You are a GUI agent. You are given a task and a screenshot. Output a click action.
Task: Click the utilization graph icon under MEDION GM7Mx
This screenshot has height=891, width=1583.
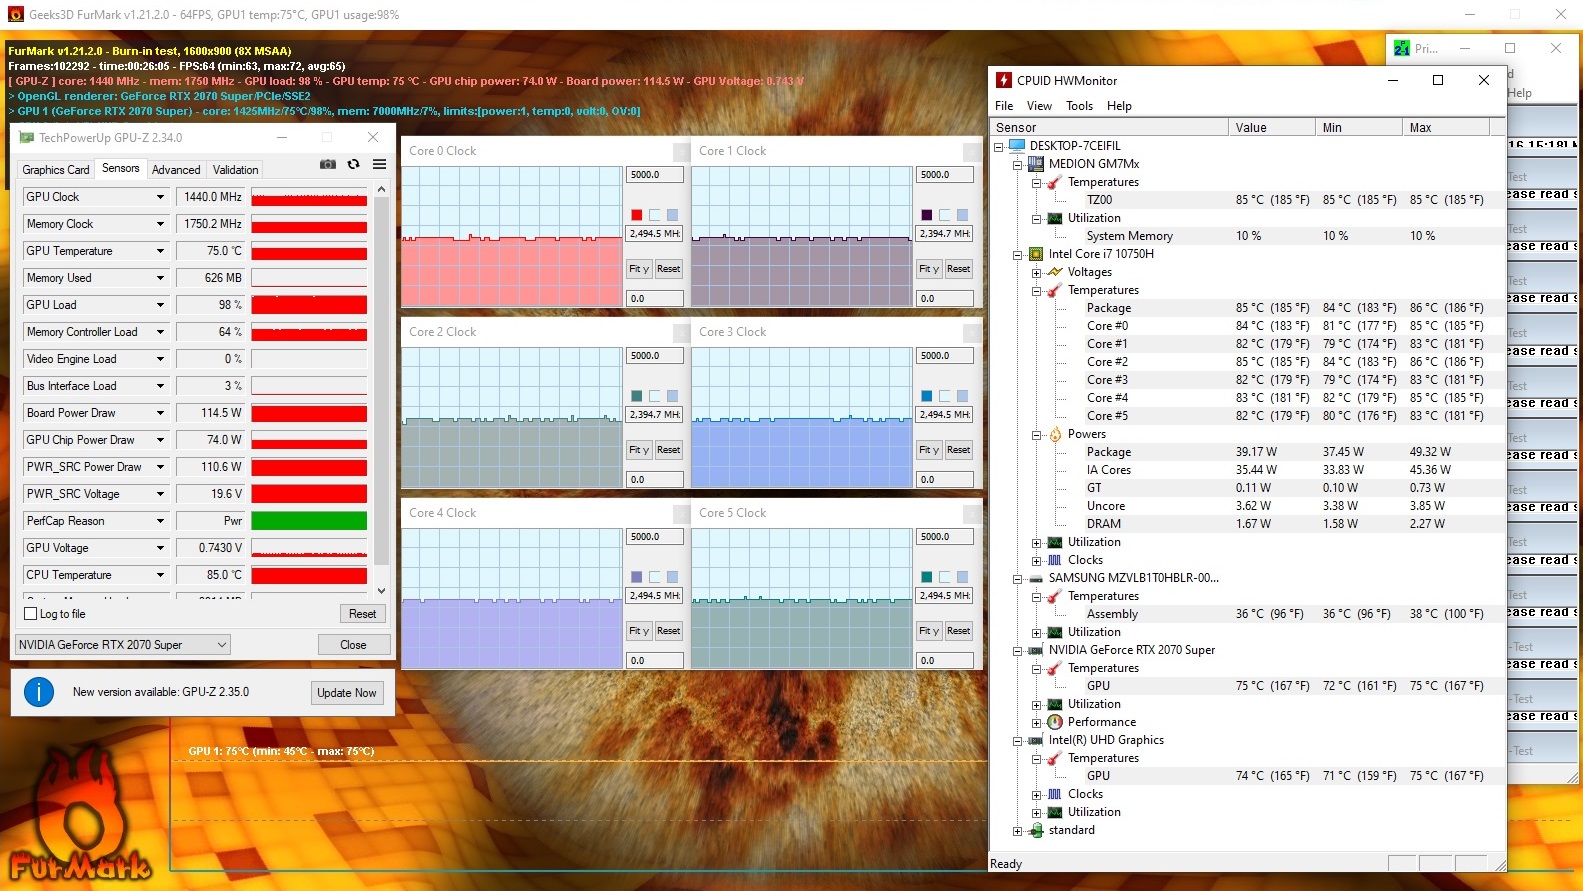pyautogui.click(x=1055, y=218)
